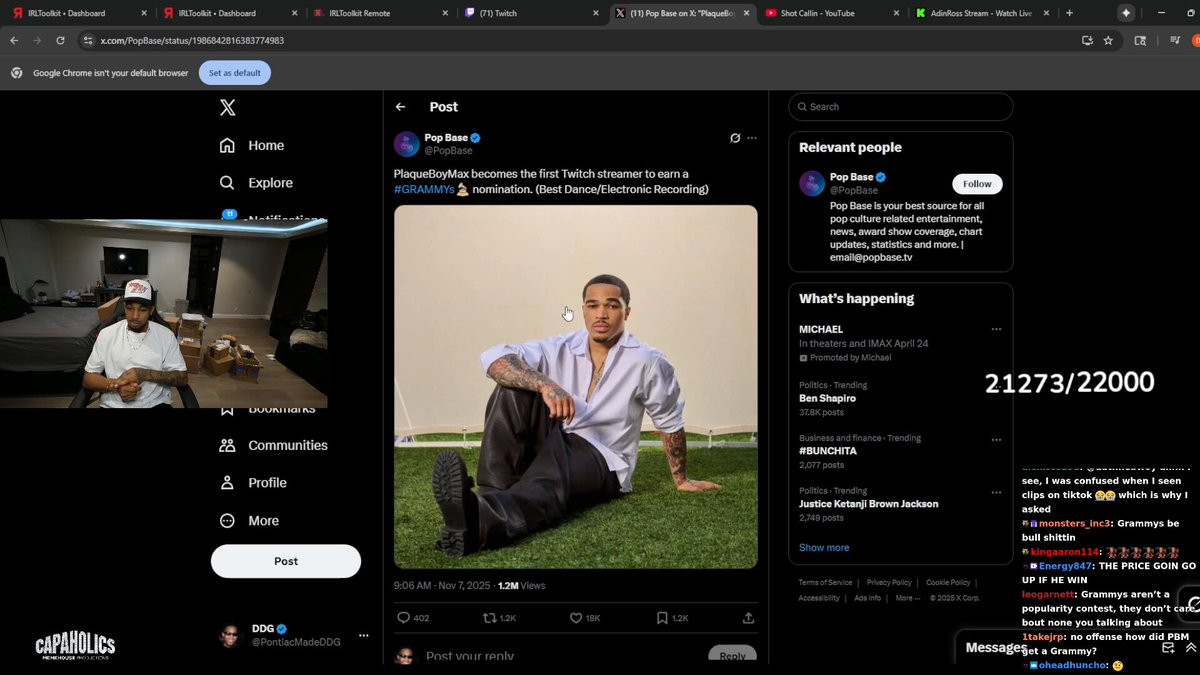Open more options for MICHAEL trend
The height and width of the screenshot is (675, 1200).
point(996,329)
